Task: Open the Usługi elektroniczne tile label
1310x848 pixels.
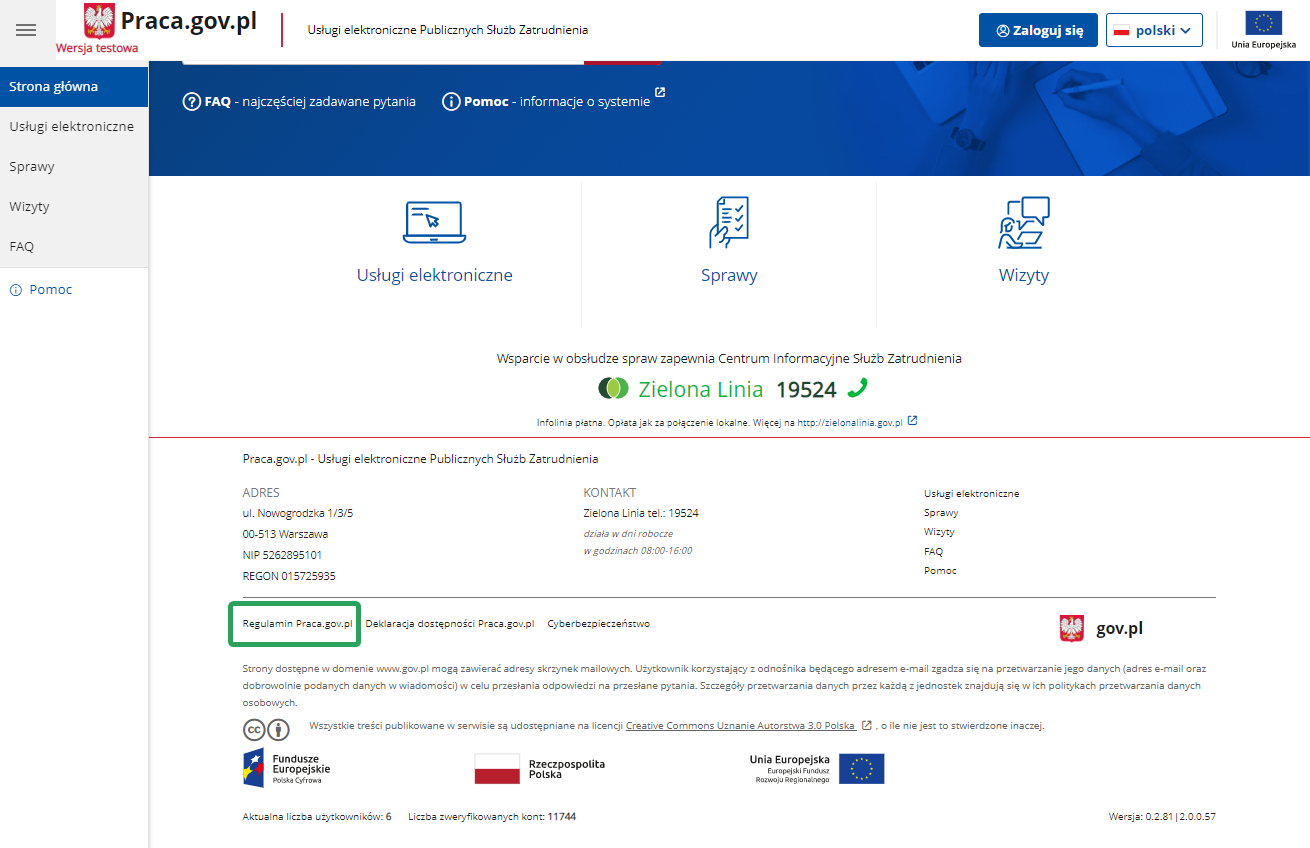Action: point(435,275)
